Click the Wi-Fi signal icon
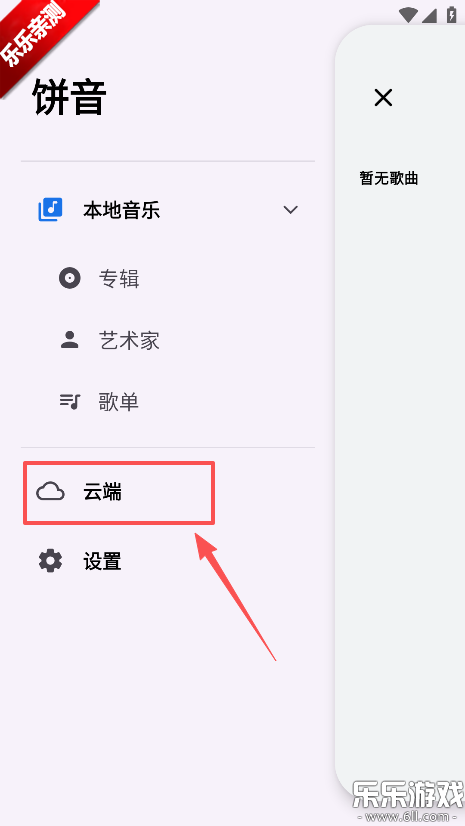 (408, 15)
